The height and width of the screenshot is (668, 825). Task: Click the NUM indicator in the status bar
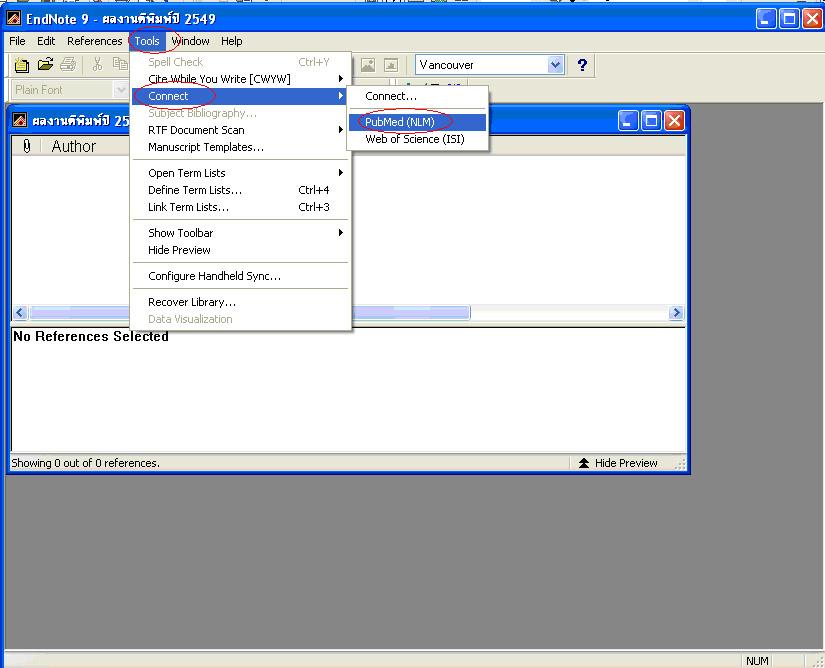(757, 661)
